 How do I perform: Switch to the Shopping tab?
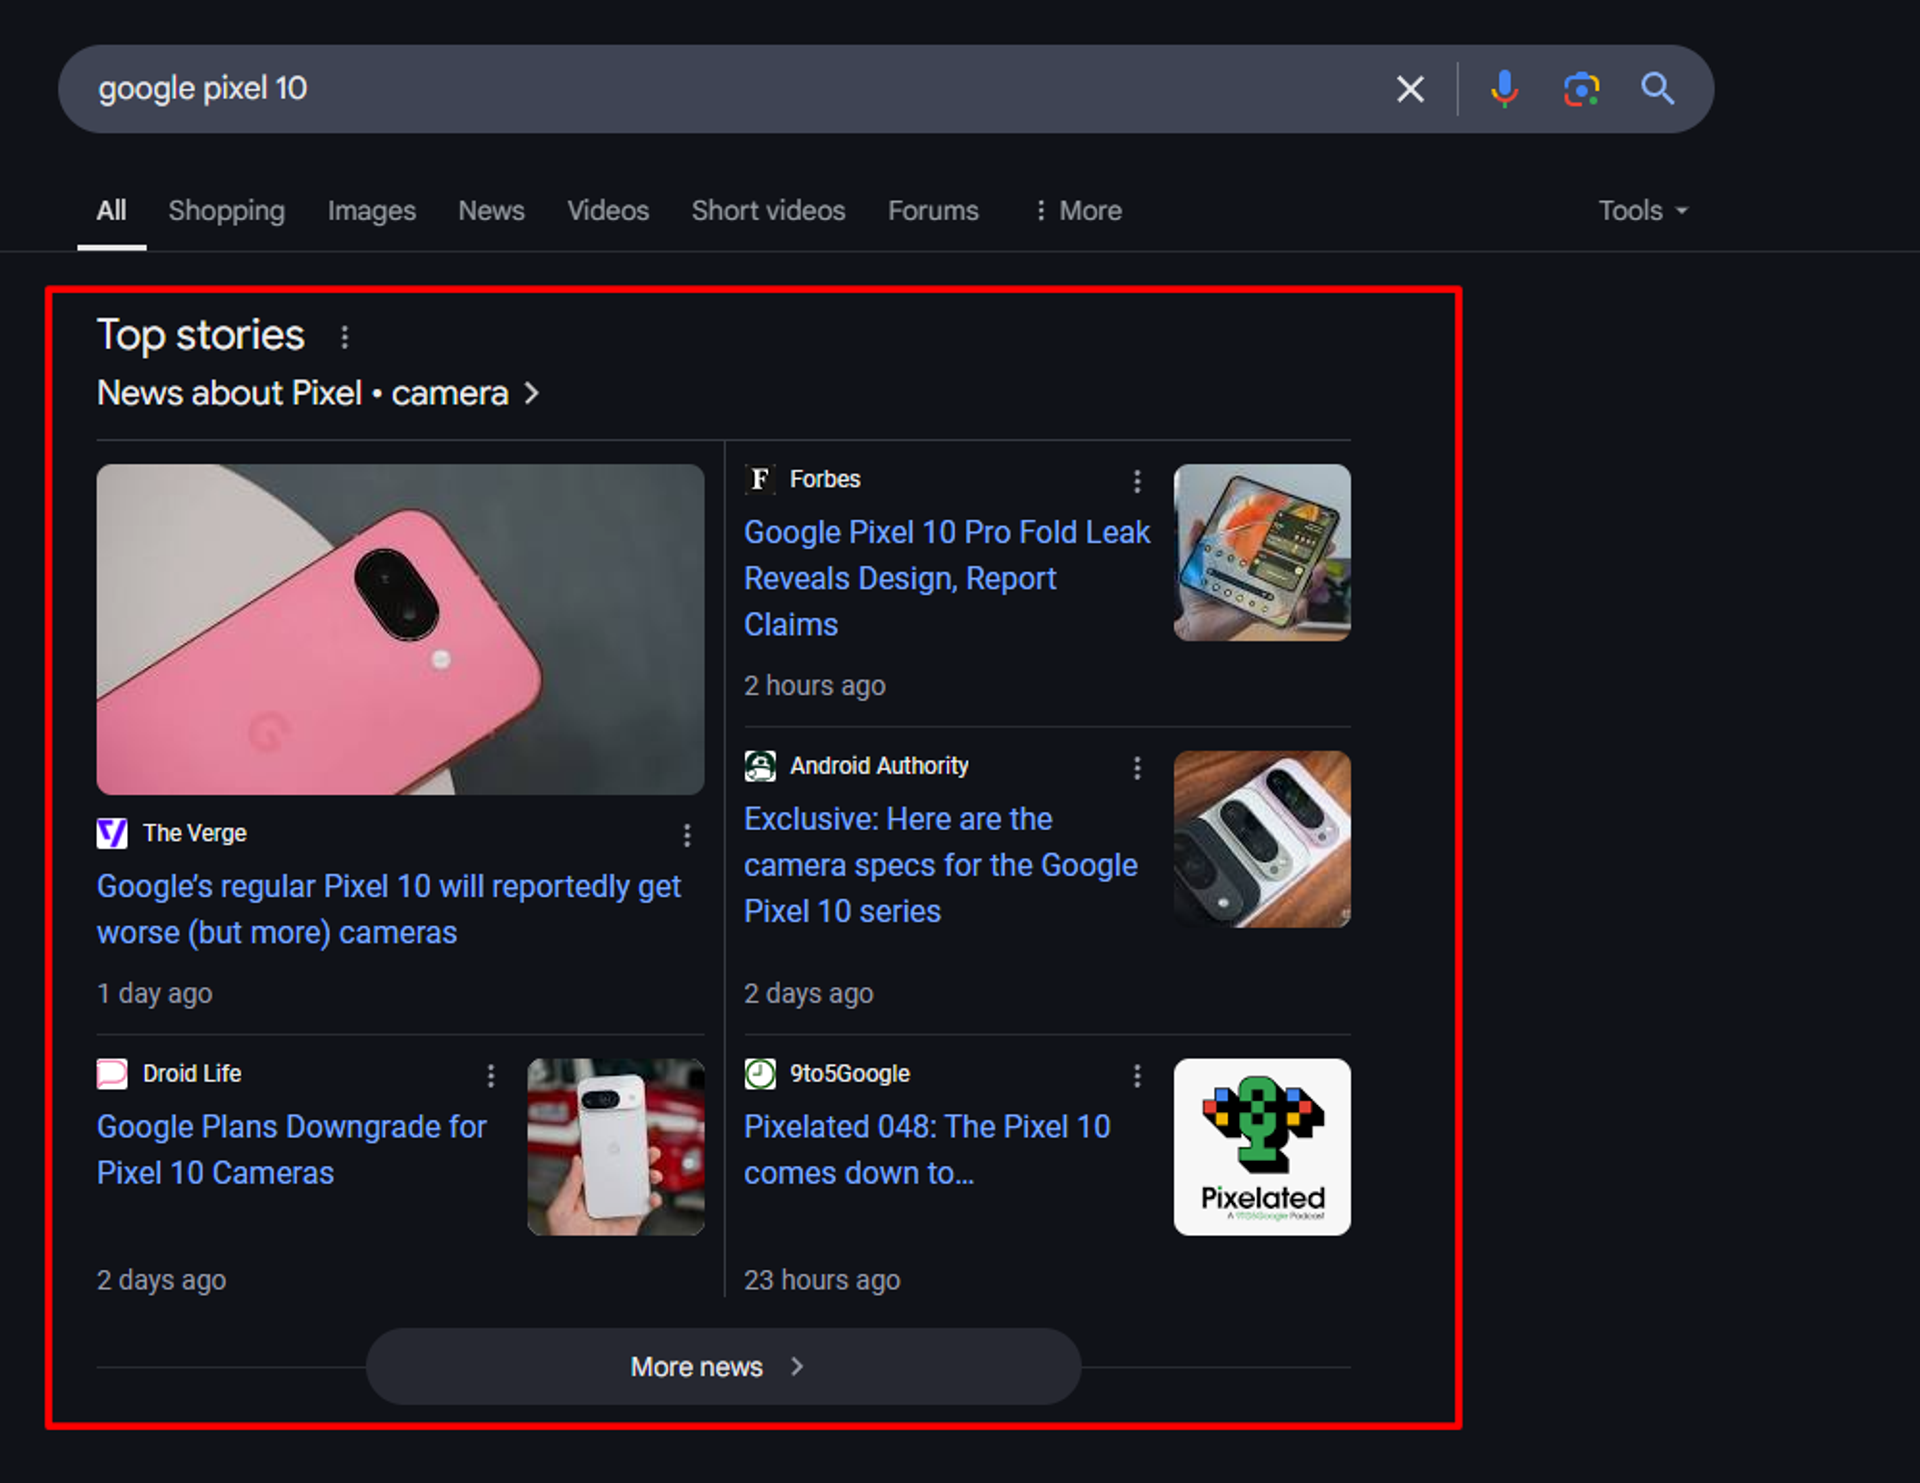click(226, 211)
